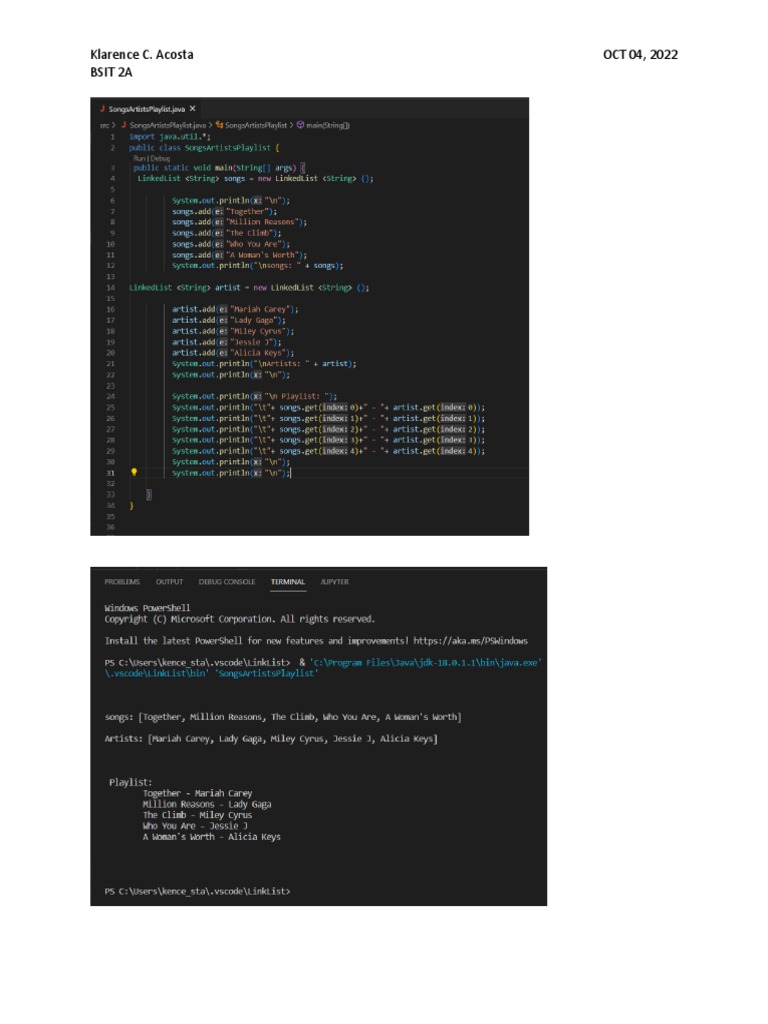Click the 'SongsArtistsPlaylist' argument in terminal command
768x1024 pixels.
[266, 673]
